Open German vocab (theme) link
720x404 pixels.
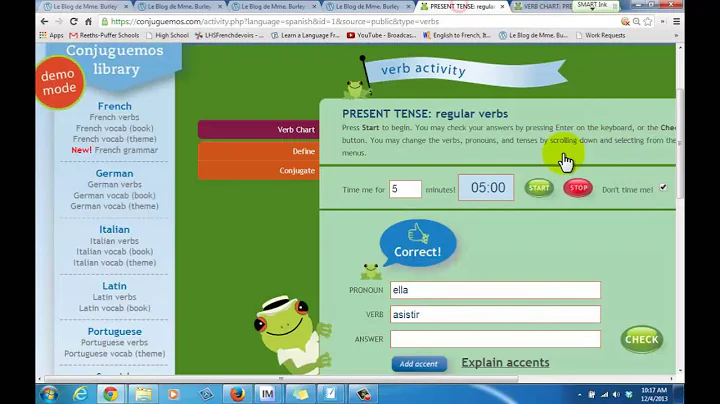click(114, 206)
